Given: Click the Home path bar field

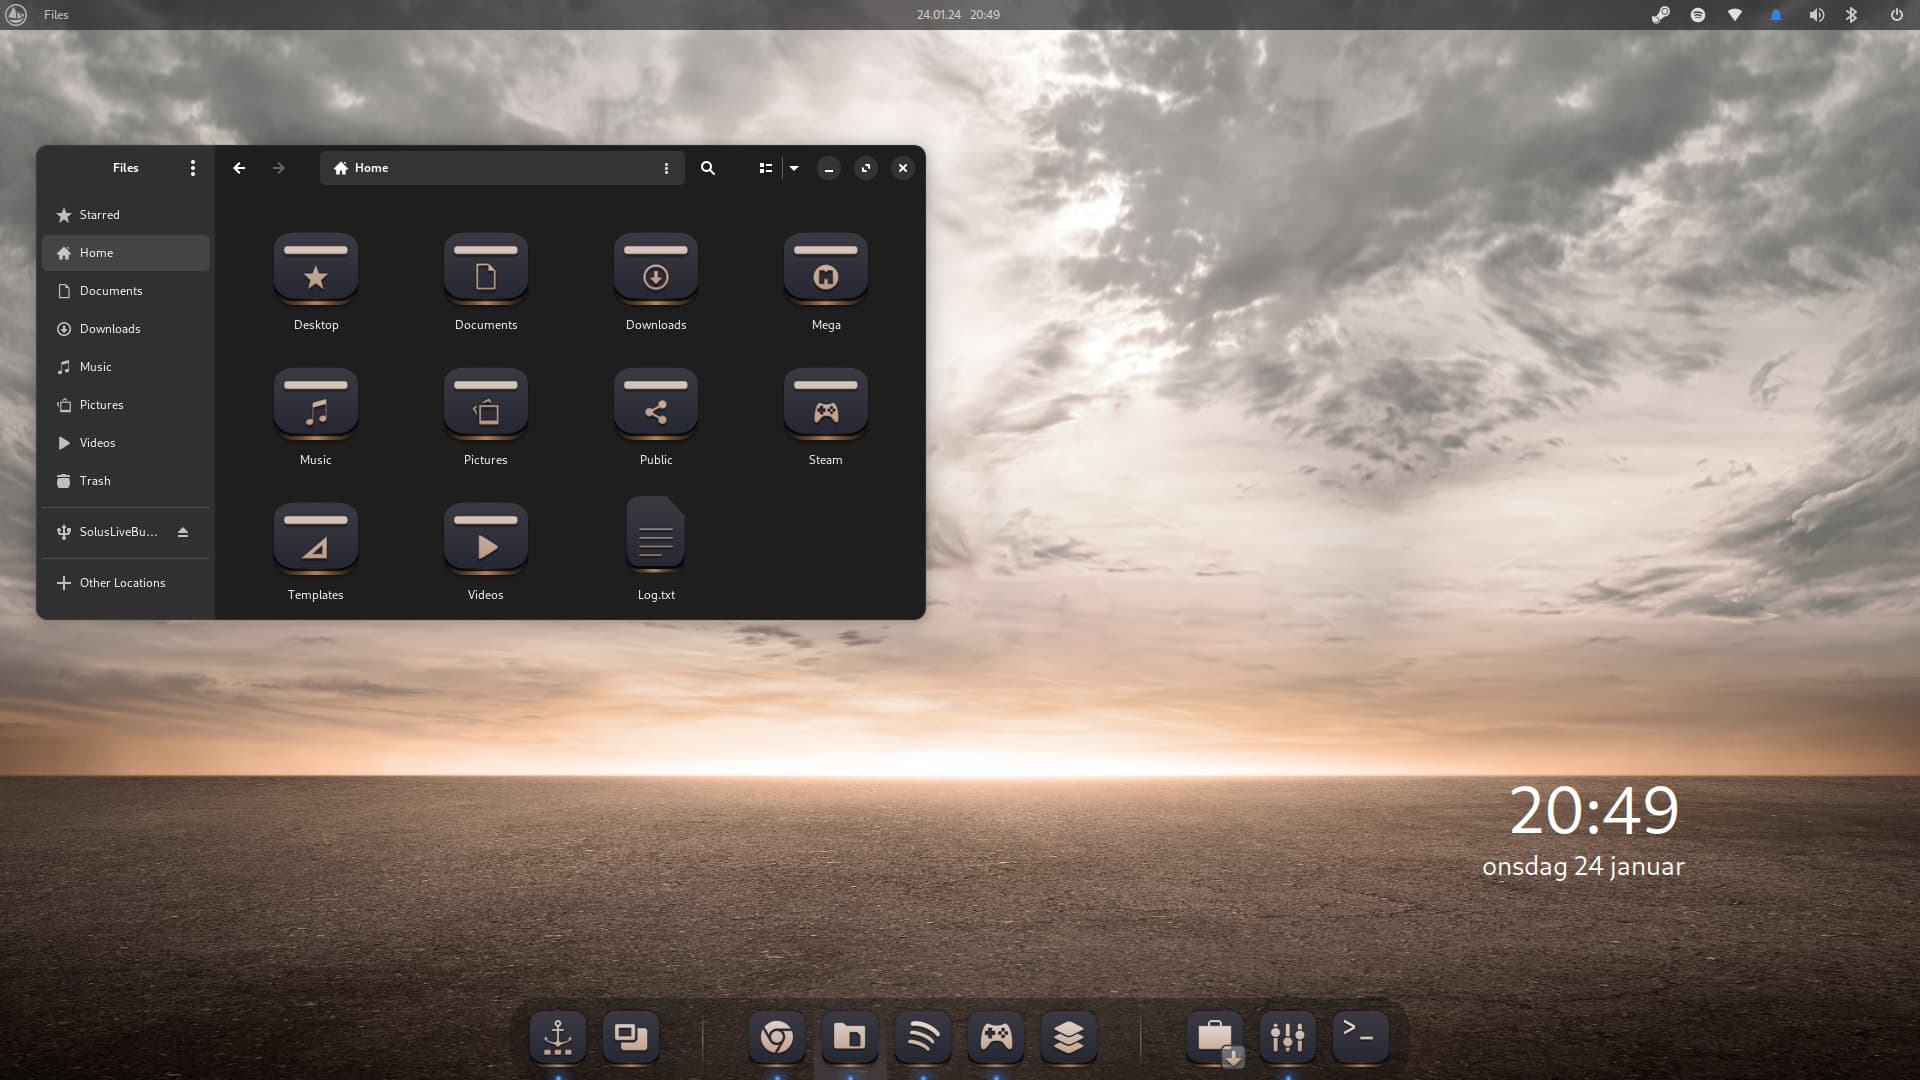Looking at the screenshot, I should tap(502, 168).
